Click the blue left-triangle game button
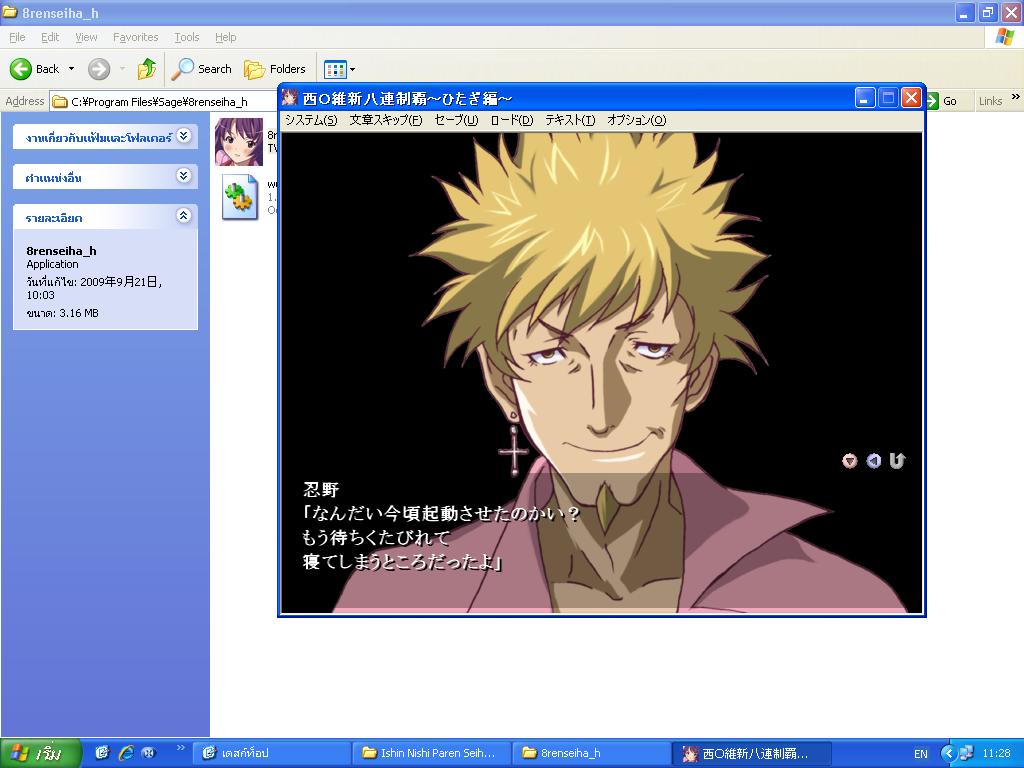Screen dimensions: 1024x768 [x=873, y=461]
